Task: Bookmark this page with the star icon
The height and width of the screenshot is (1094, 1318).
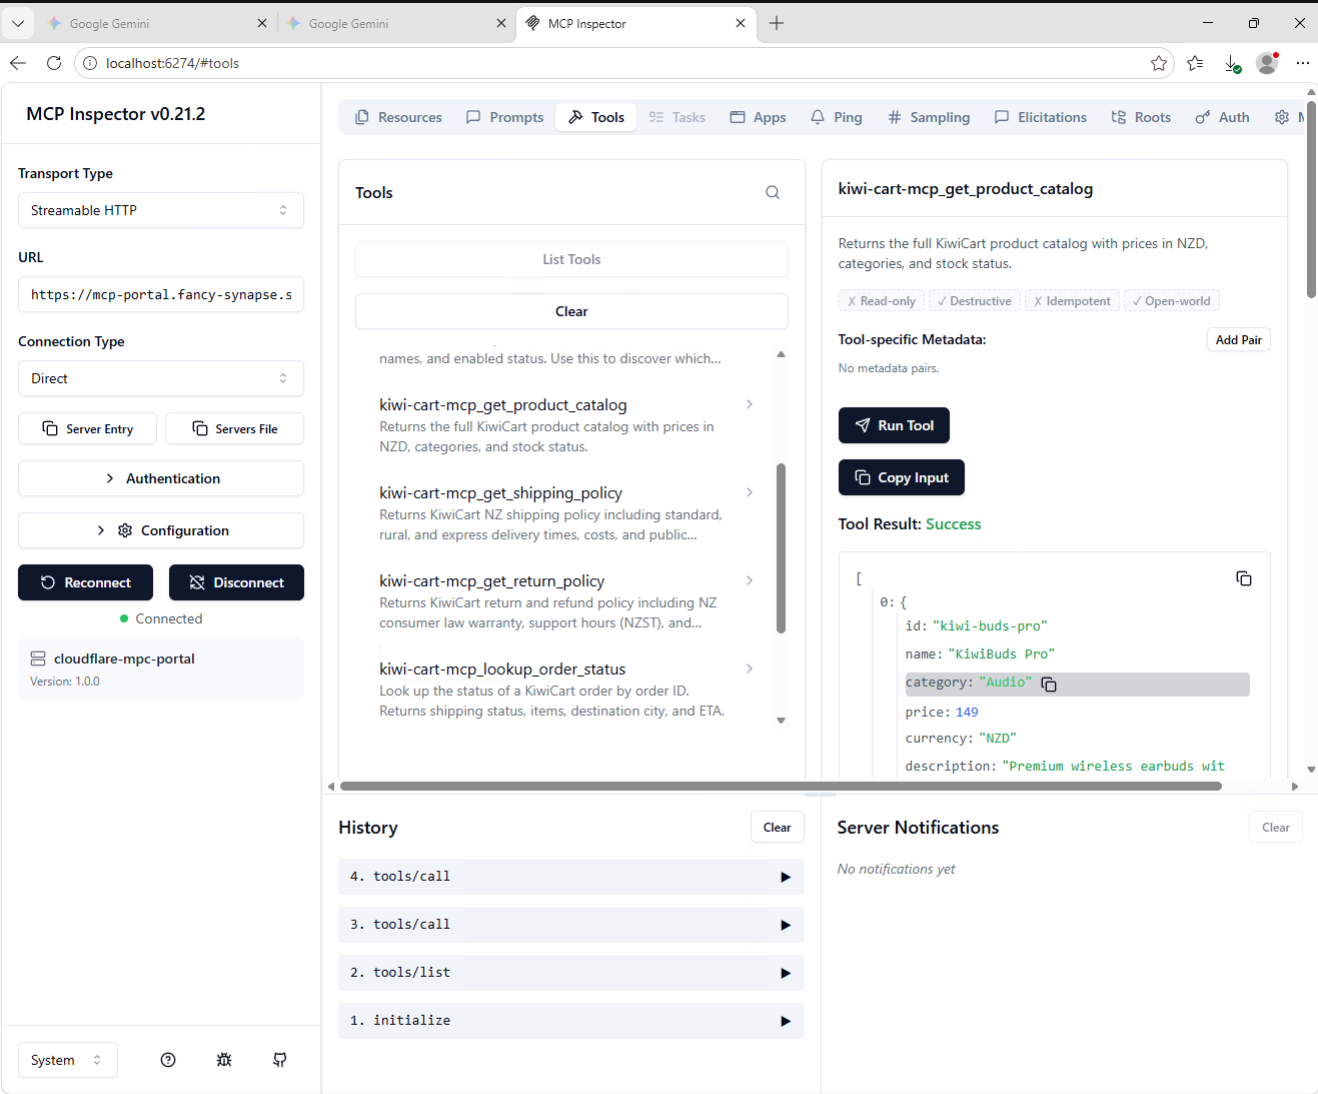Action: click(x=1159, y=63)
